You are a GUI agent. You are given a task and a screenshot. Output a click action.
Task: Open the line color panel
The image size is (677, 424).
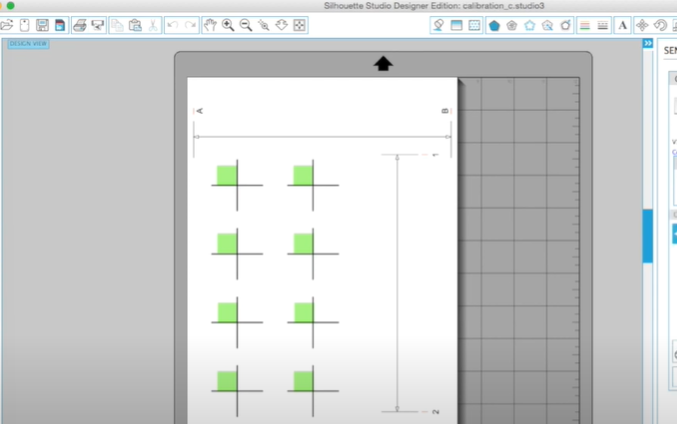coord(585,25)
